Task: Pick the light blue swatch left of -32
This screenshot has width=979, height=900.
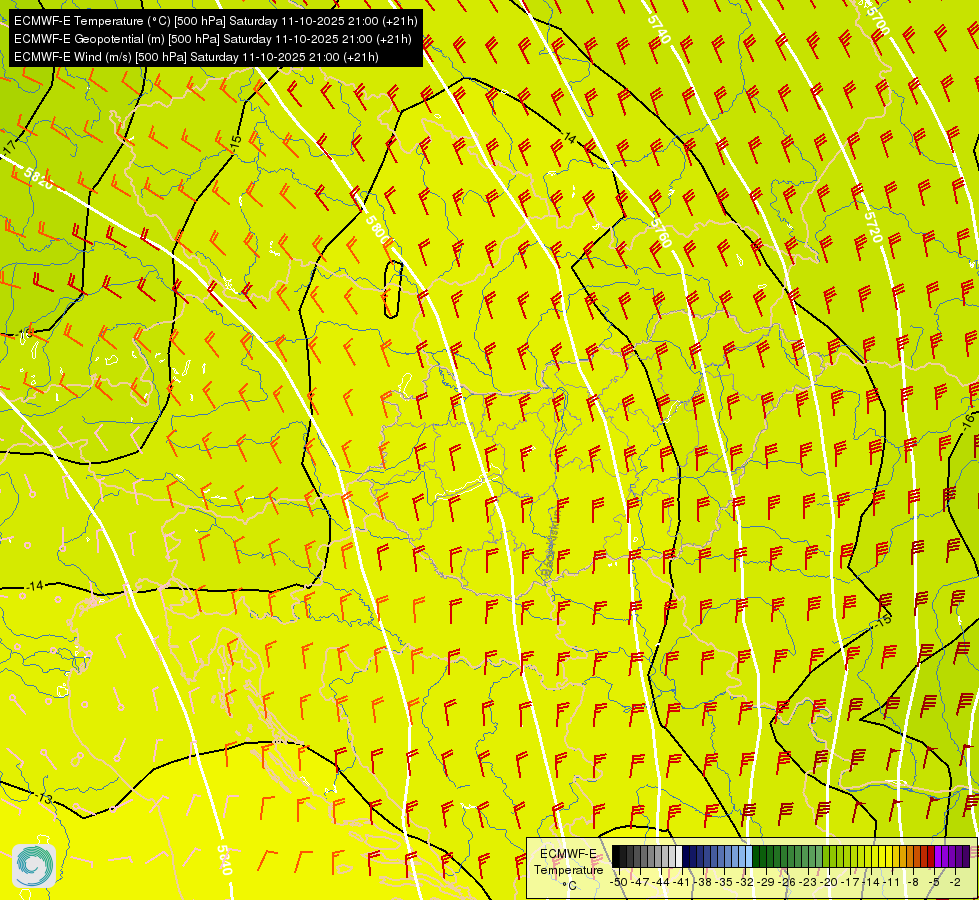Action: point(742,856)
